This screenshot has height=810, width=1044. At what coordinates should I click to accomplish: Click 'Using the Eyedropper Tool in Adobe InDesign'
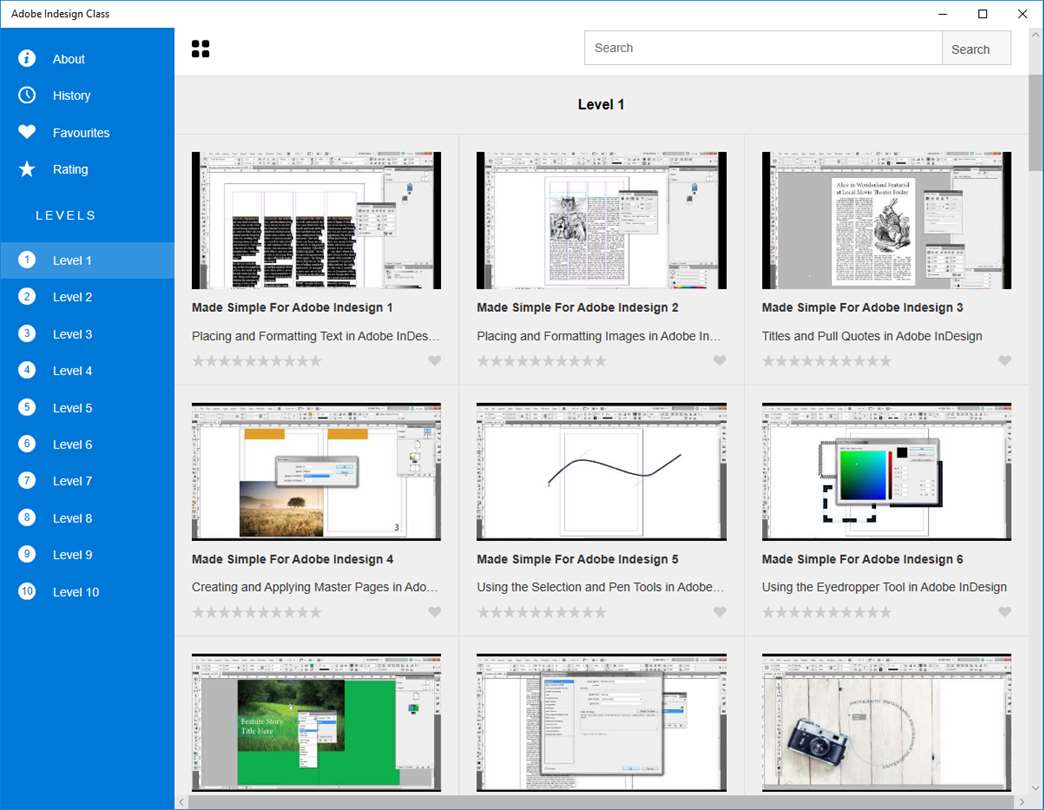tap(884, 587)
